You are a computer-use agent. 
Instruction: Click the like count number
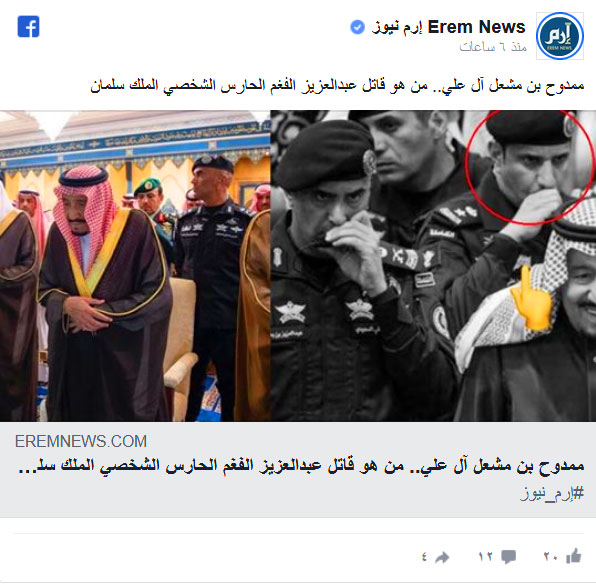(550, 557)
